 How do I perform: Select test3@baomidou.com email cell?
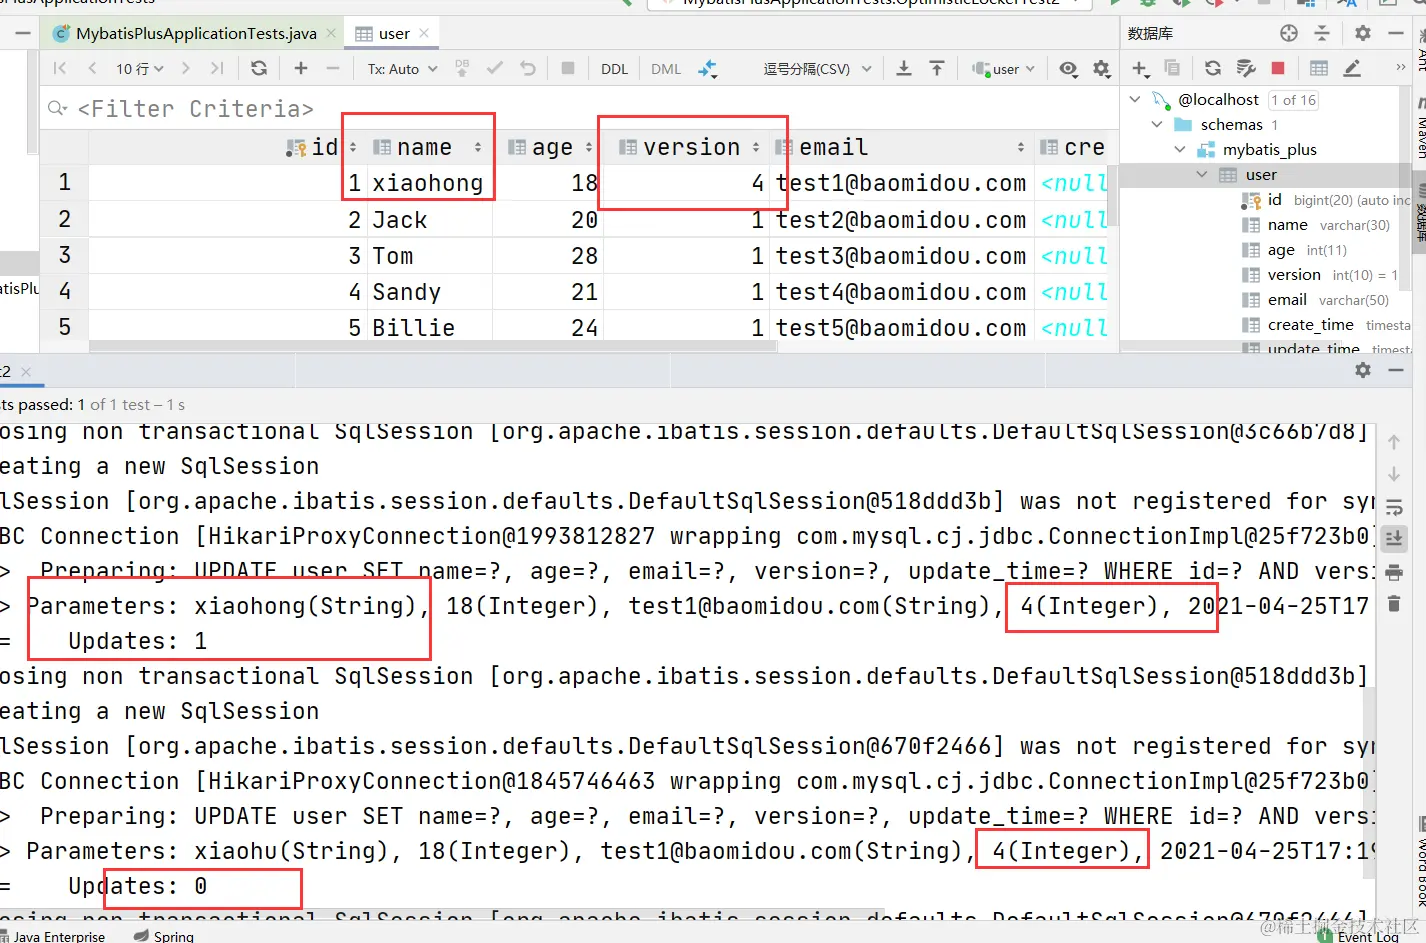(x=901, y=255)
